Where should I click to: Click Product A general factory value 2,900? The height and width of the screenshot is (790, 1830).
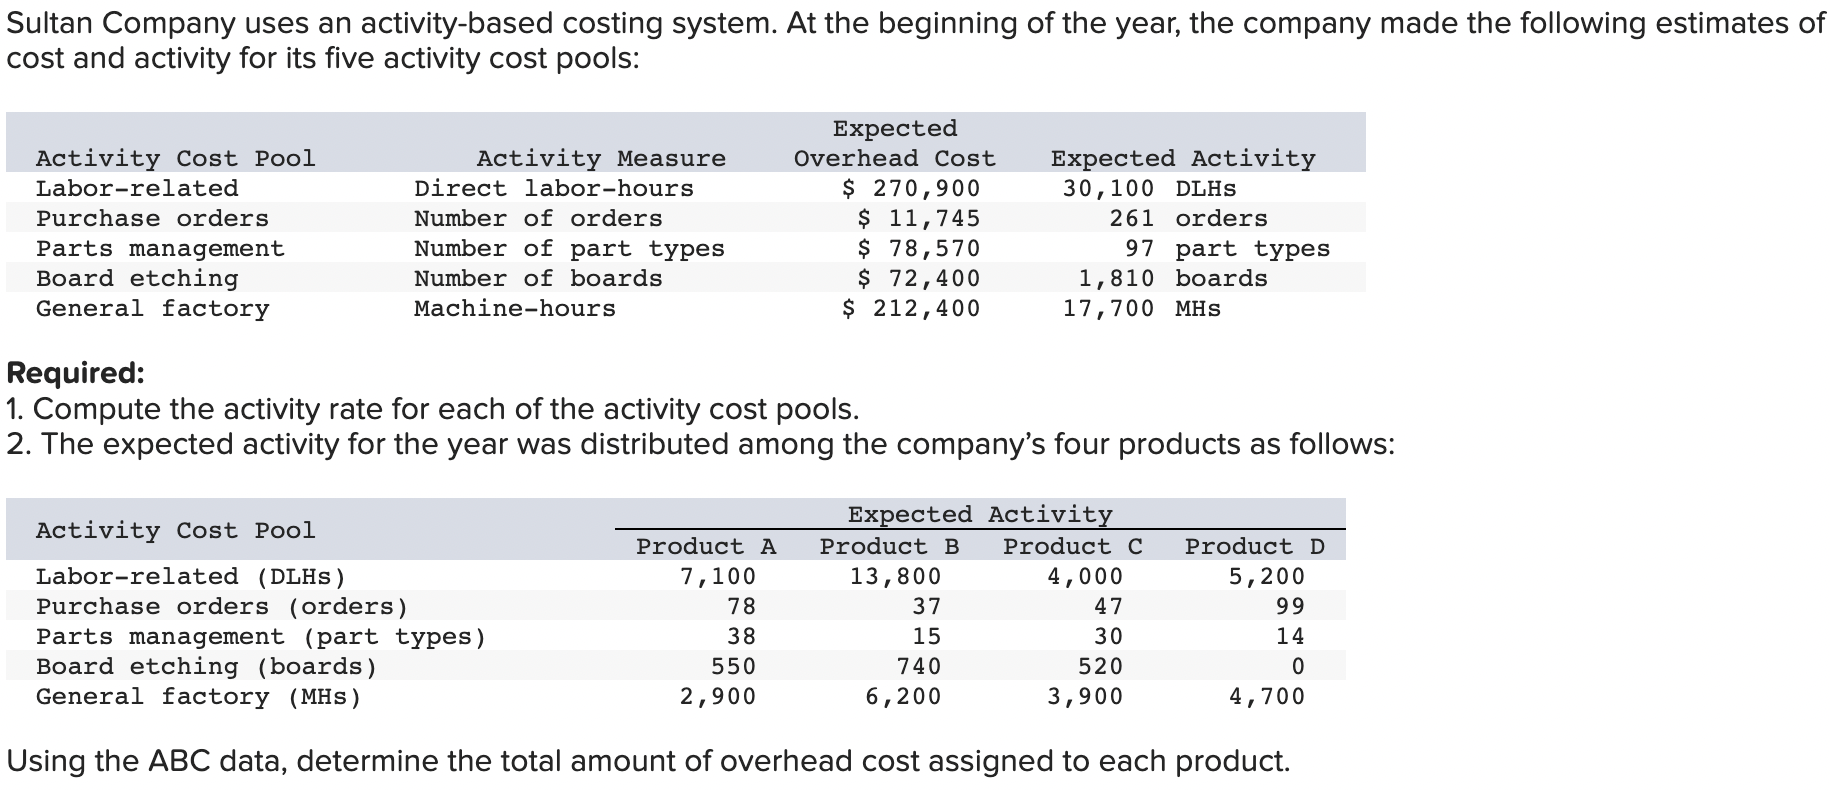(x=718, y=696)
